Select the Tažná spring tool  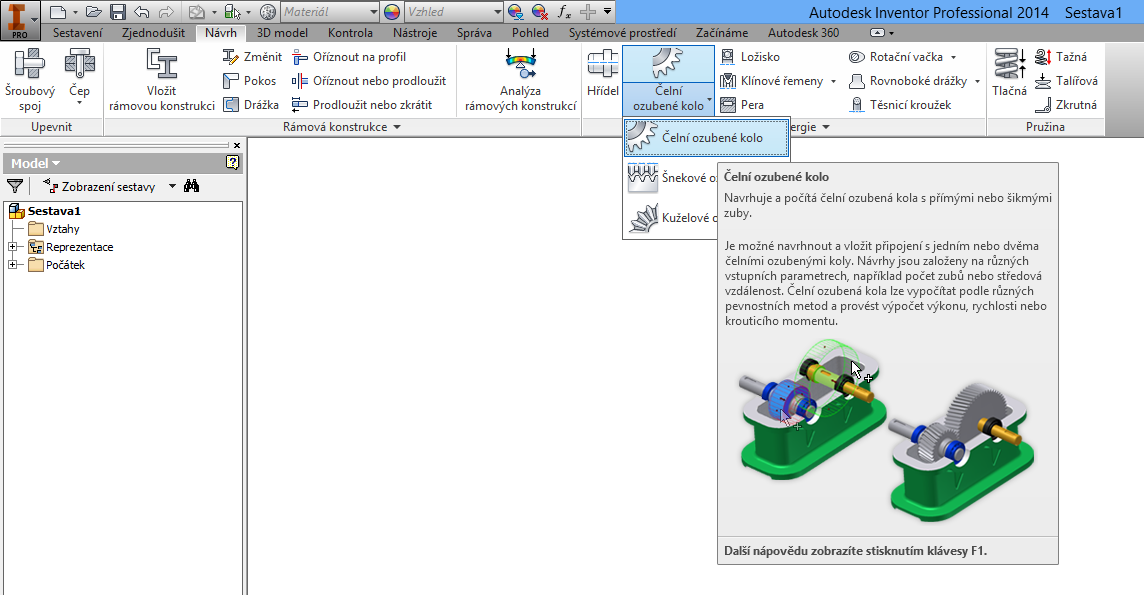1062,57
